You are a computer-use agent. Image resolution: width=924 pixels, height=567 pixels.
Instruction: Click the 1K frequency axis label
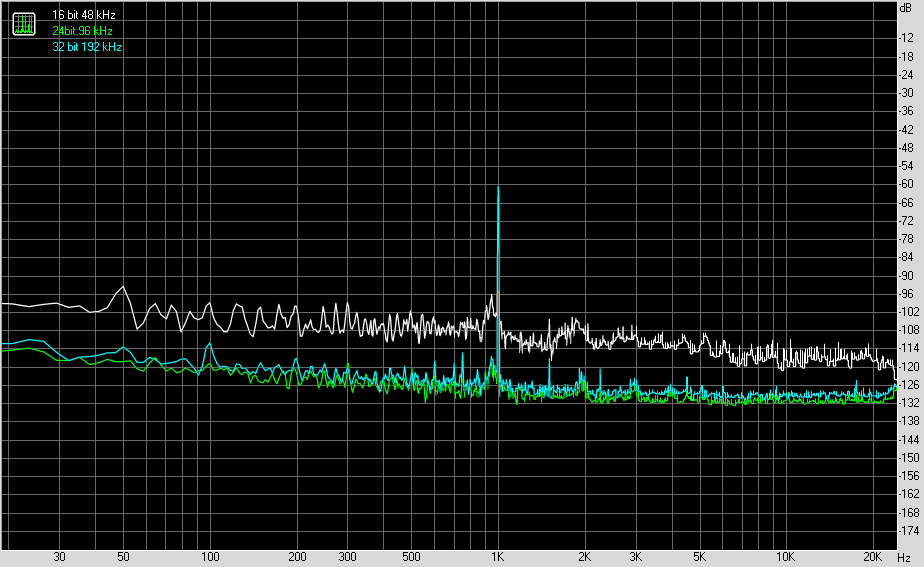pyautogui.click(x=498, y=557)
